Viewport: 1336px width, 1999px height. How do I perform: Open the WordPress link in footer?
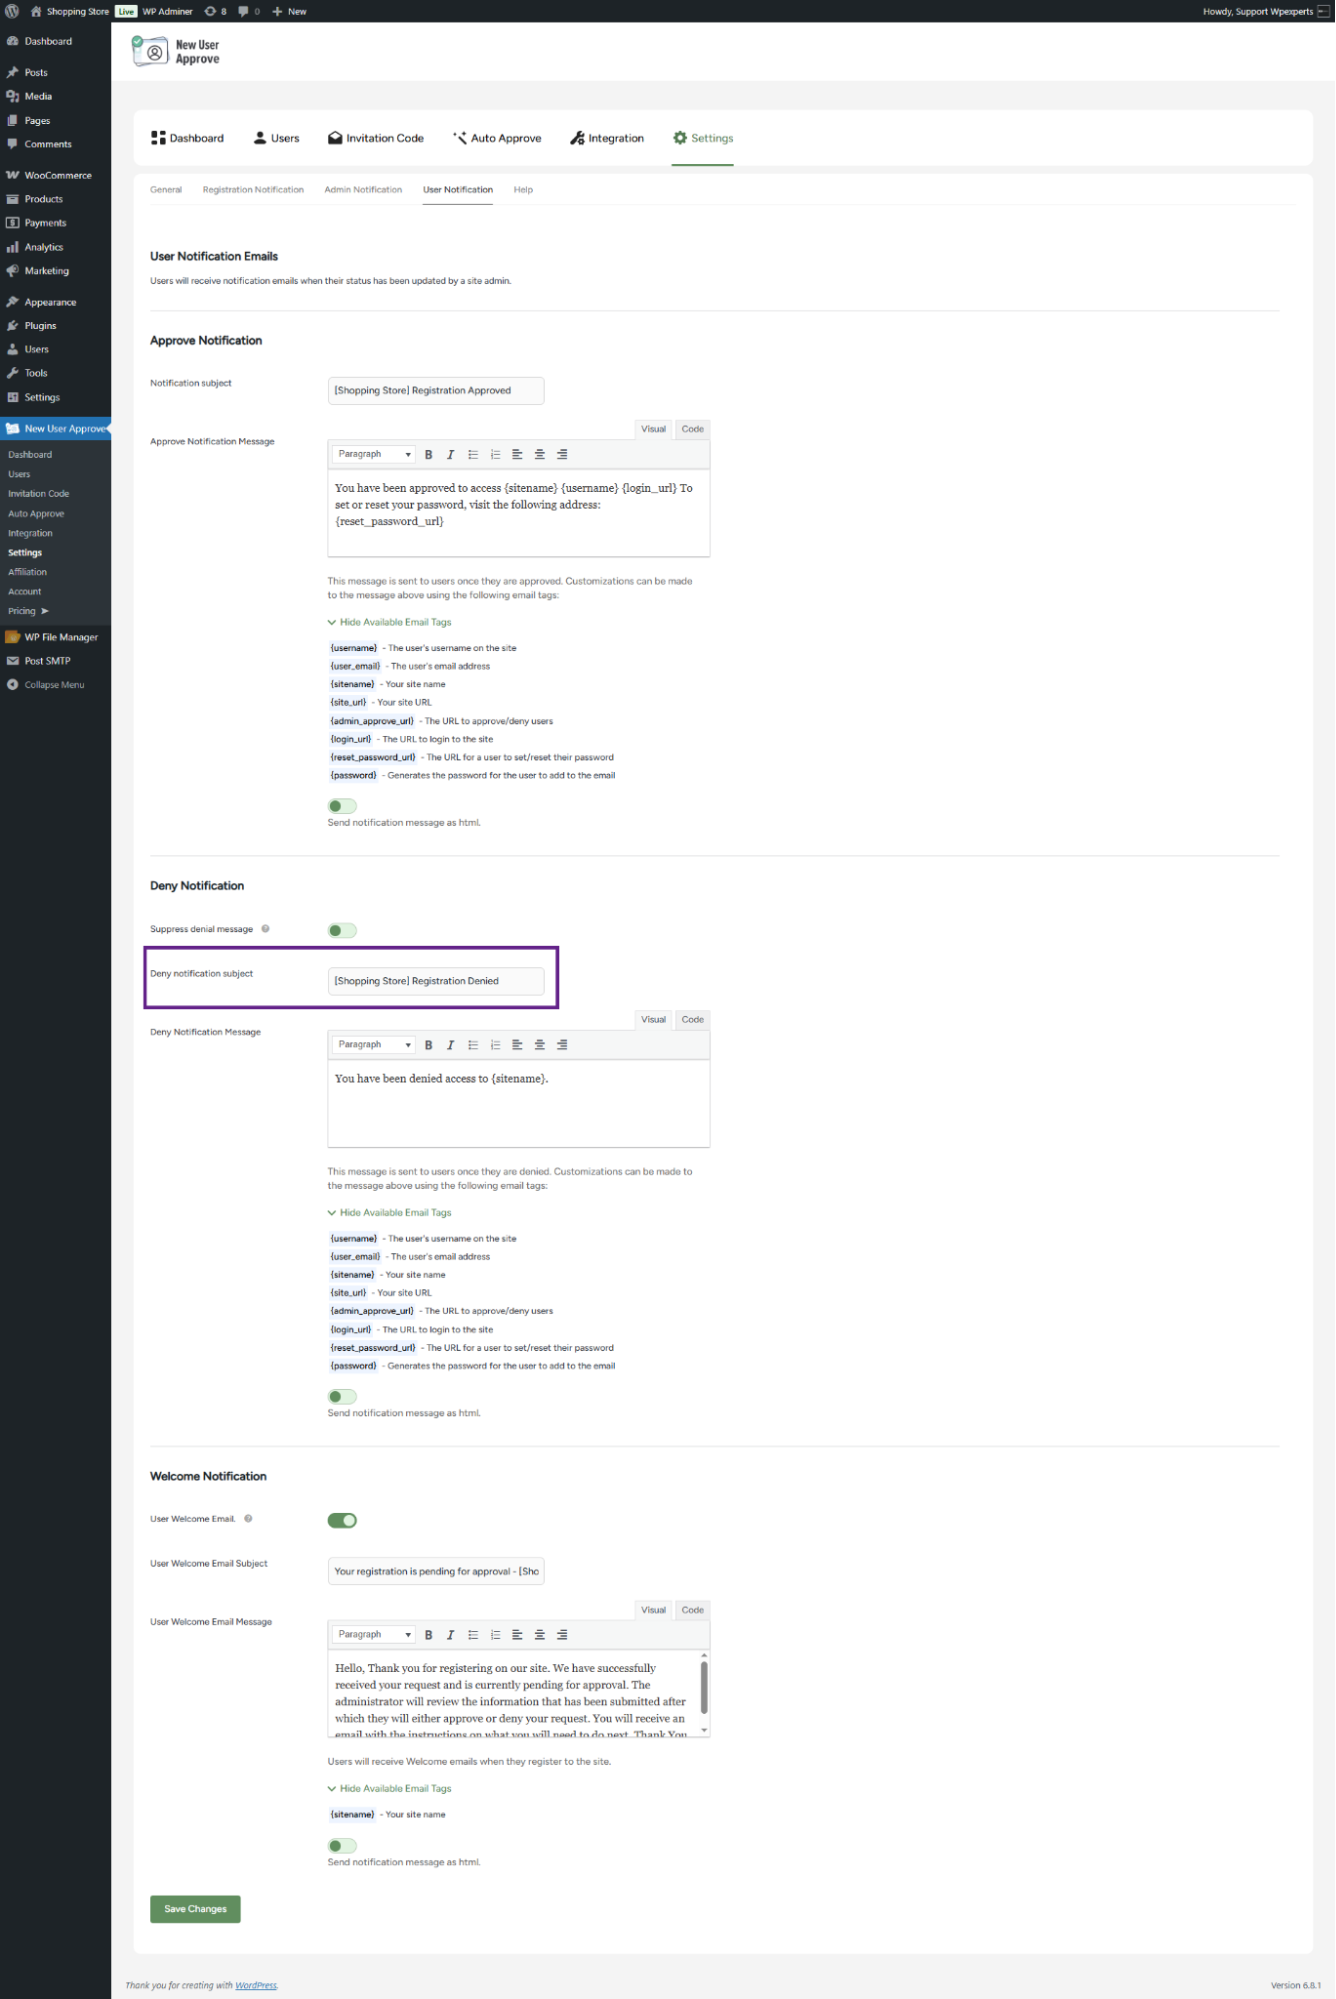[256, 1985]
